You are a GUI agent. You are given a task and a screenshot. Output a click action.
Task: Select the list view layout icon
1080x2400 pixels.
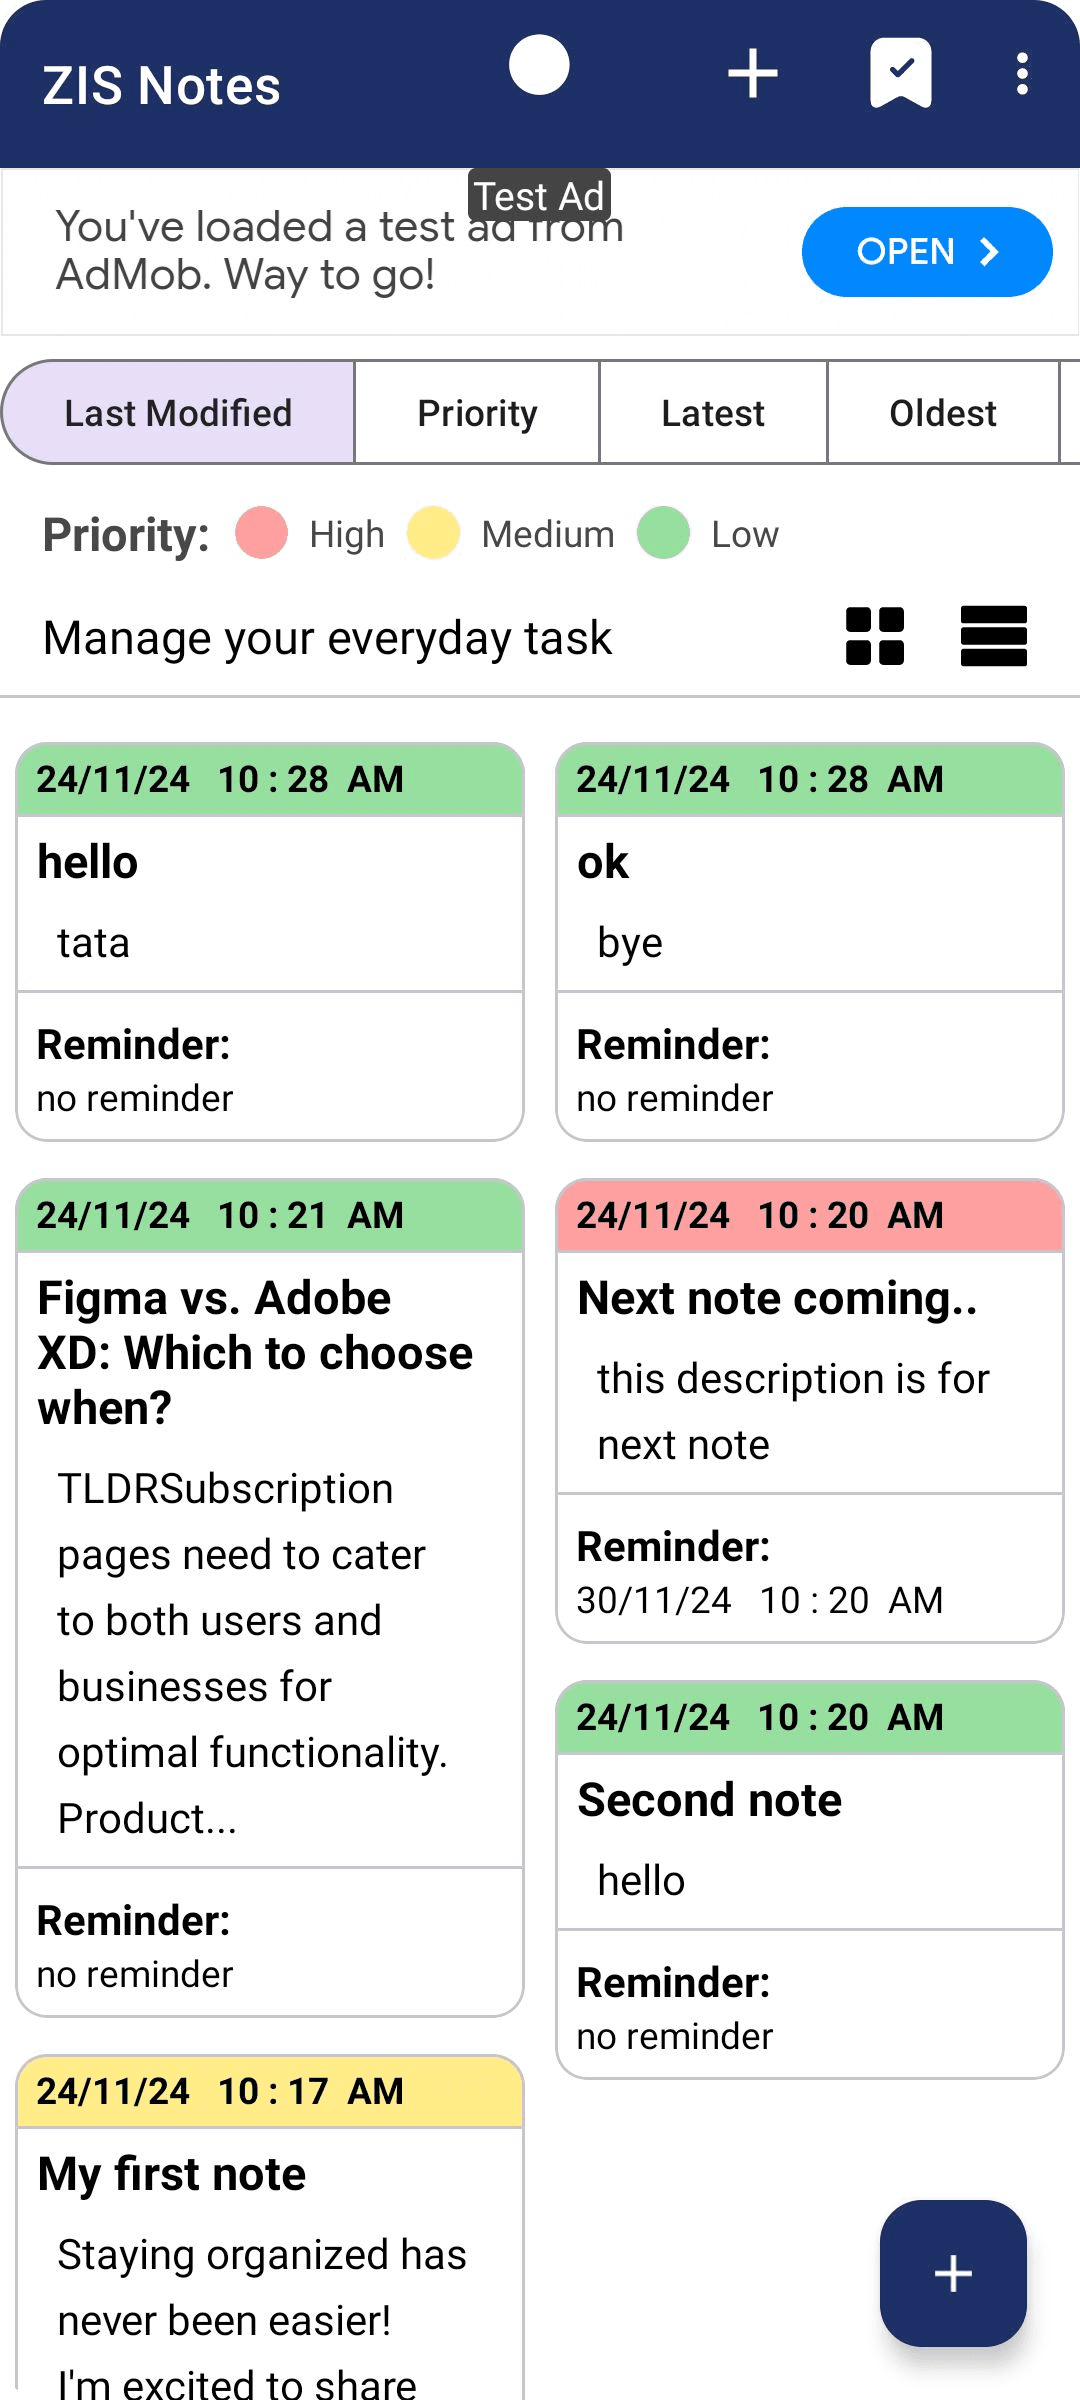pos(994,636)
